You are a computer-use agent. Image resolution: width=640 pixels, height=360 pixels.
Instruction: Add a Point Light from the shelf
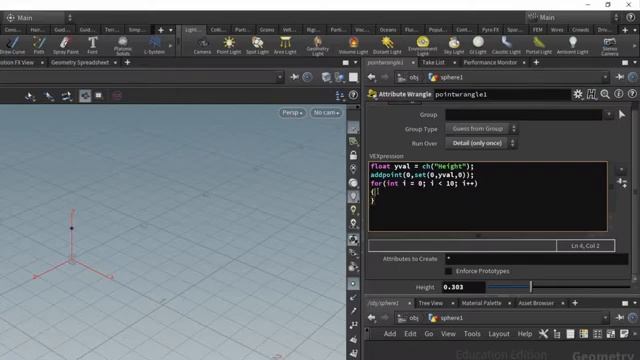(229, 45)
